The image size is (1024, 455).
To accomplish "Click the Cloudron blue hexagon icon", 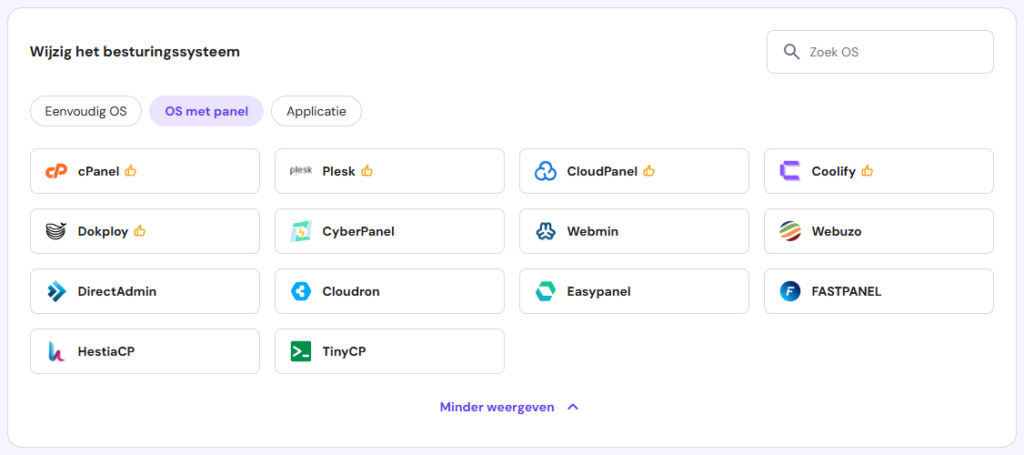I will (301, 291).
